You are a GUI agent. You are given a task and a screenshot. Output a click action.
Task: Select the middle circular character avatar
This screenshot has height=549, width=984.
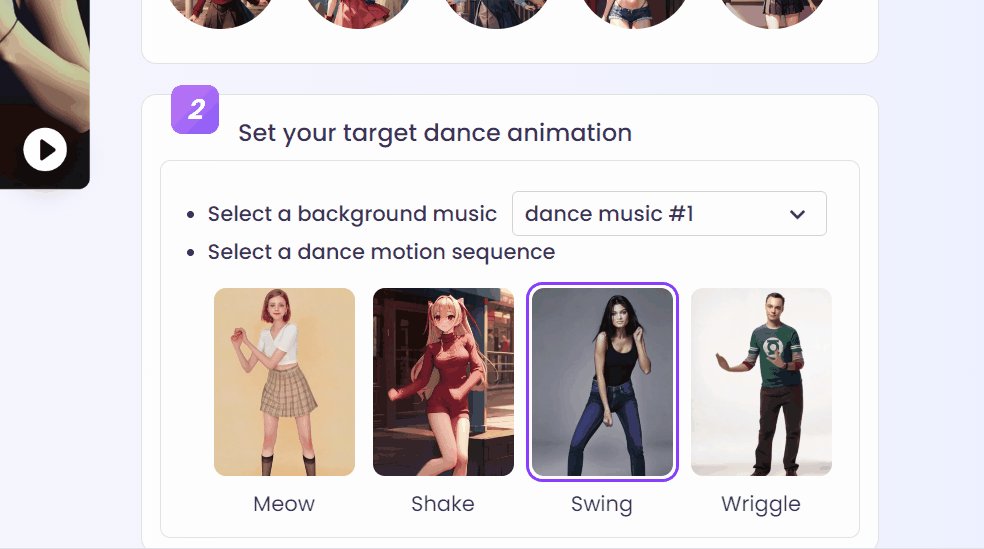[x=496, y=12]
